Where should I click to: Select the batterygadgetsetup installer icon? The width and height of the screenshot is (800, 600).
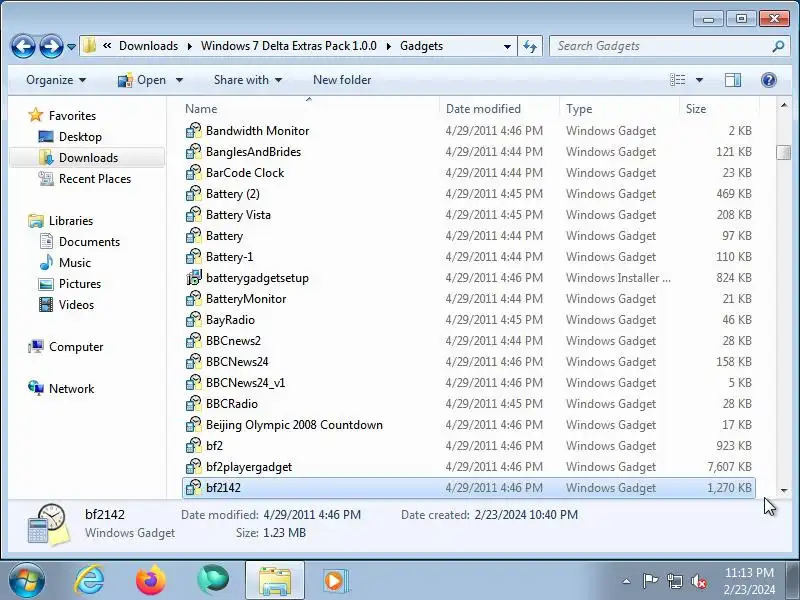pos(193,278)
